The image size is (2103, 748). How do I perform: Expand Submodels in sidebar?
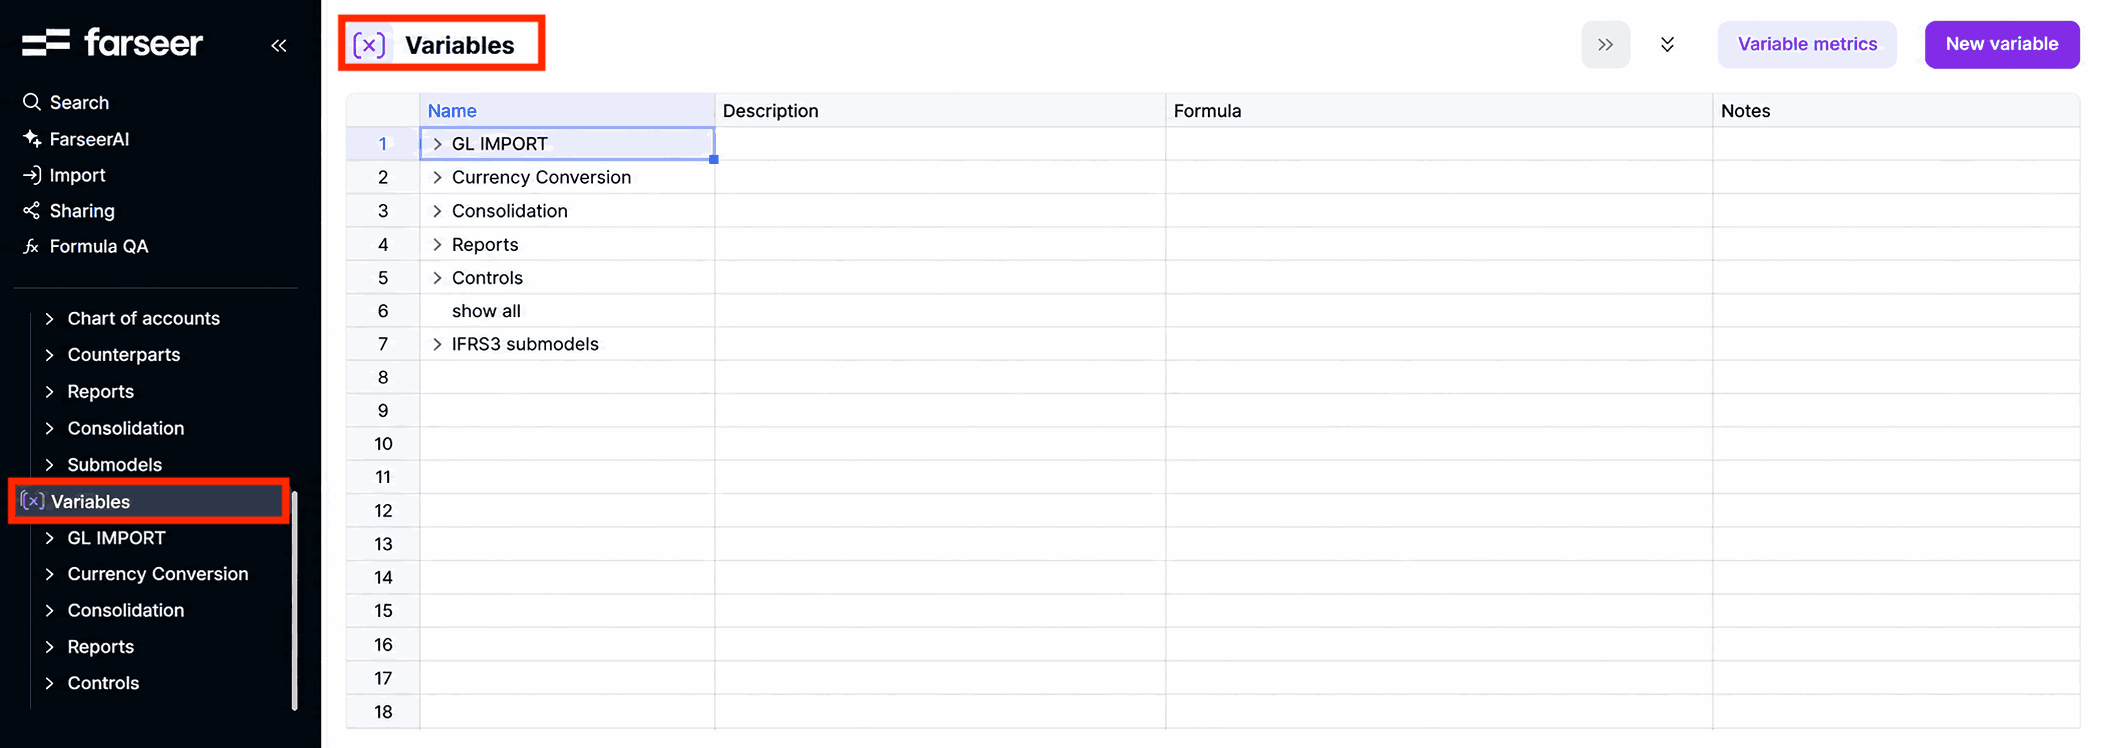point(49,465)
